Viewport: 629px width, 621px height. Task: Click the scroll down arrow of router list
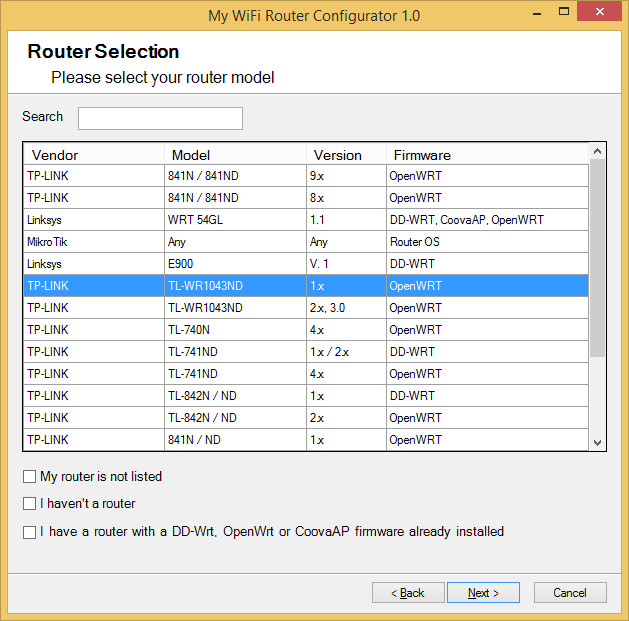pos(597,442)
